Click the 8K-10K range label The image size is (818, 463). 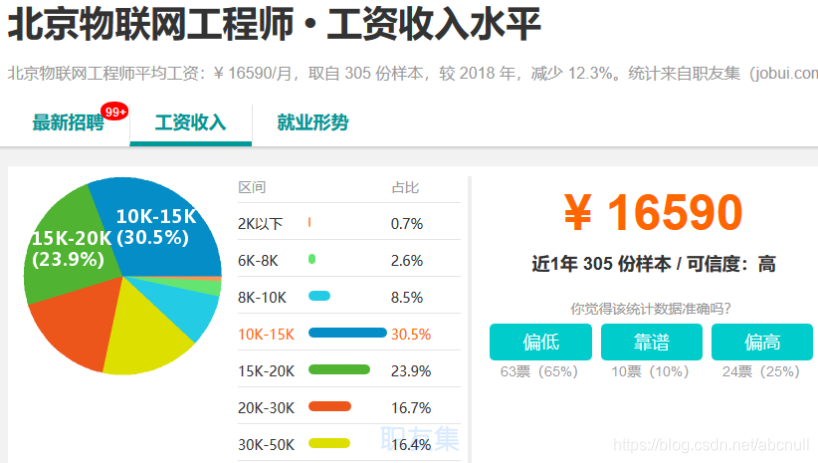tap(262, 298)
